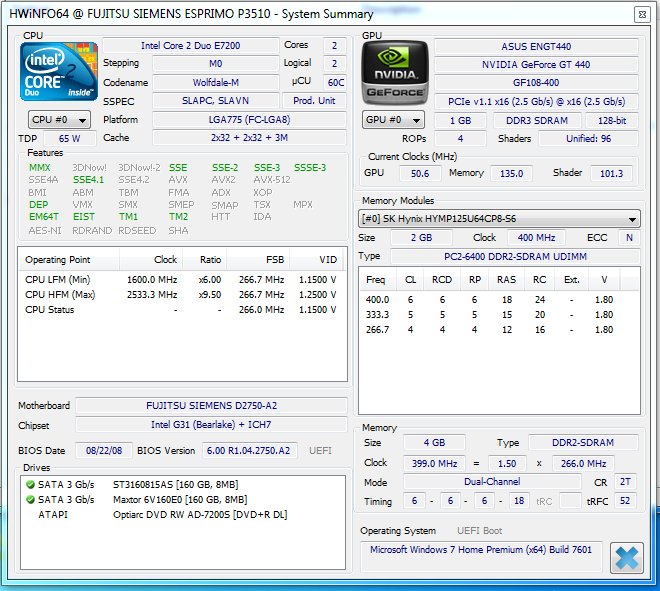The width and height of the screenshot is (660, 591).
Task: Open the CPU #0 selector dropdown
Action: (59, 120)
